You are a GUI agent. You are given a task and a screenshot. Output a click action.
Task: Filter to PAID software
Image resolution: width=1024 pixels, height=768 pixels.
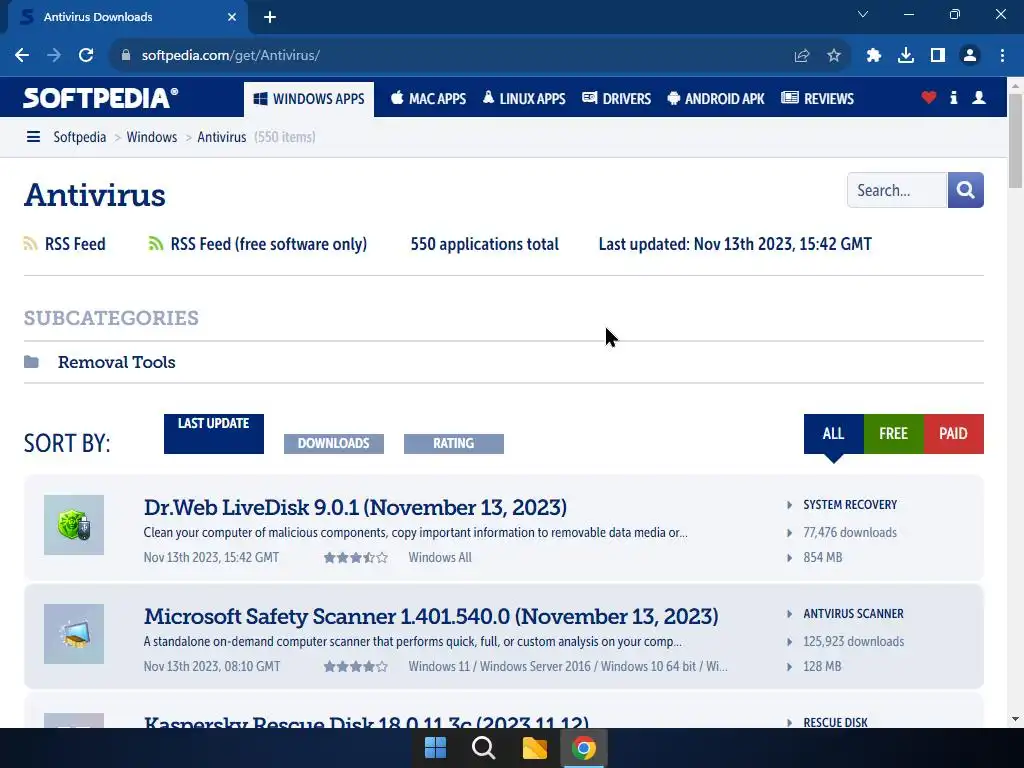coord(953,434)
